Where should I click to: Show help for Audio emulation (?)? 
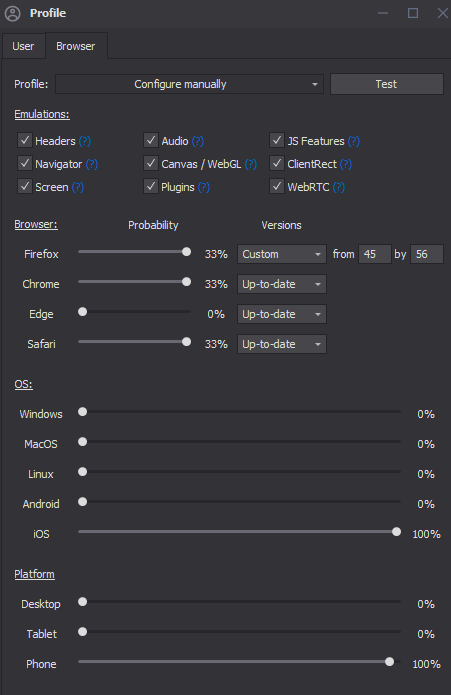198,141
